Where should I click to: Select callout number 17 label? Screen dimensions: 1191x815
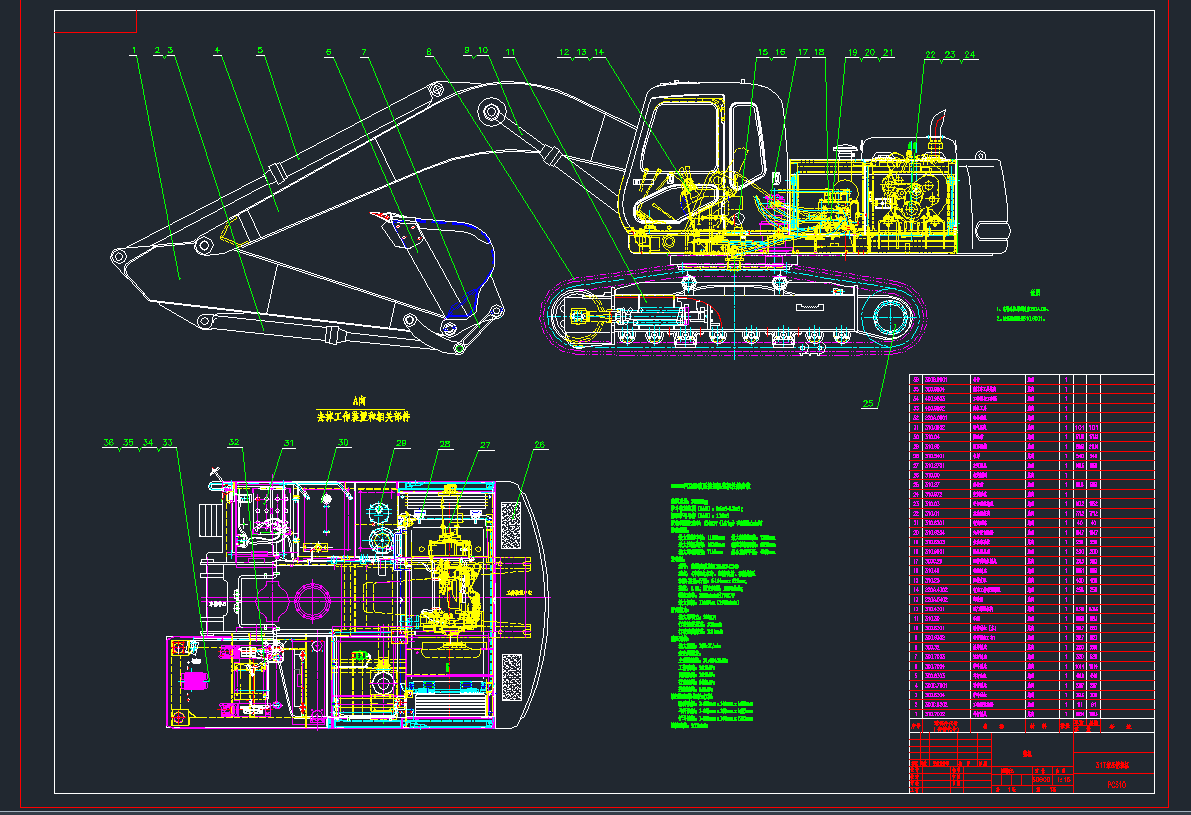[803, 52]
